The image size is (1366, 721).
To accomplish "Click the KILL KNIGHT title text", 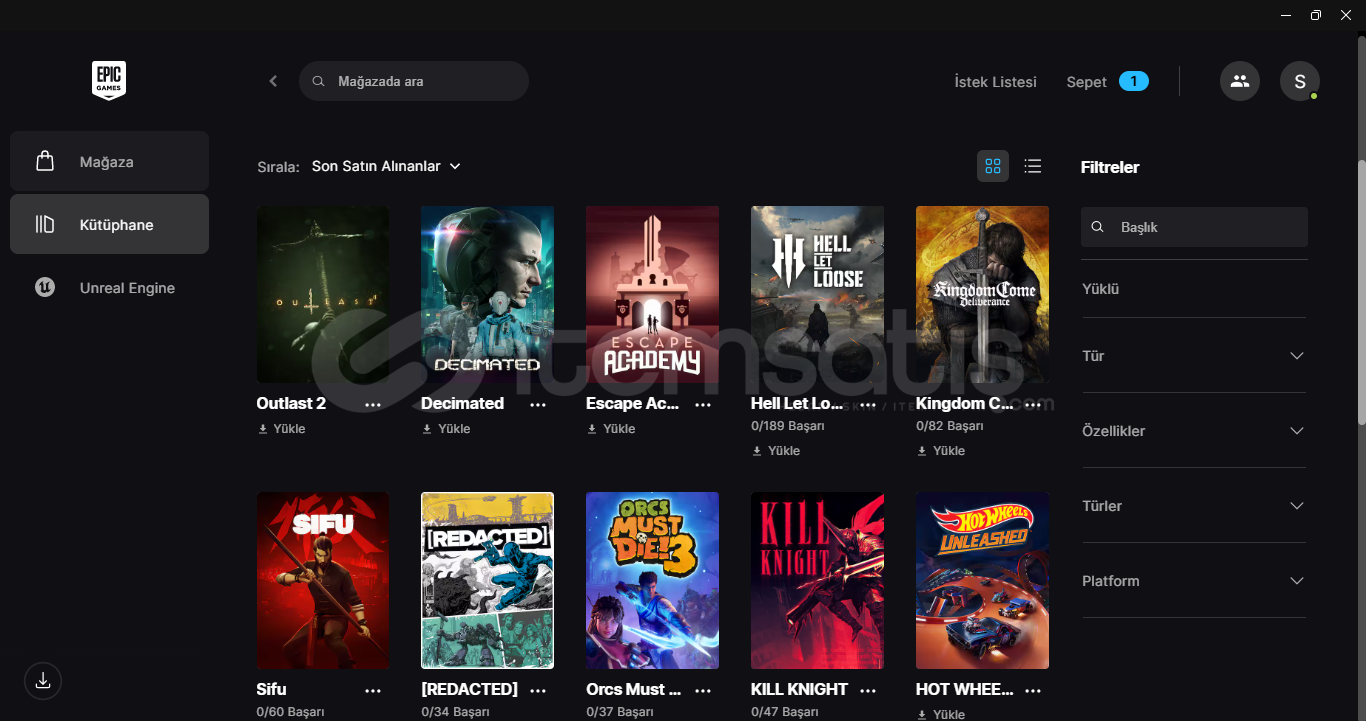I will pyautogui.click(x=799, y=690).
